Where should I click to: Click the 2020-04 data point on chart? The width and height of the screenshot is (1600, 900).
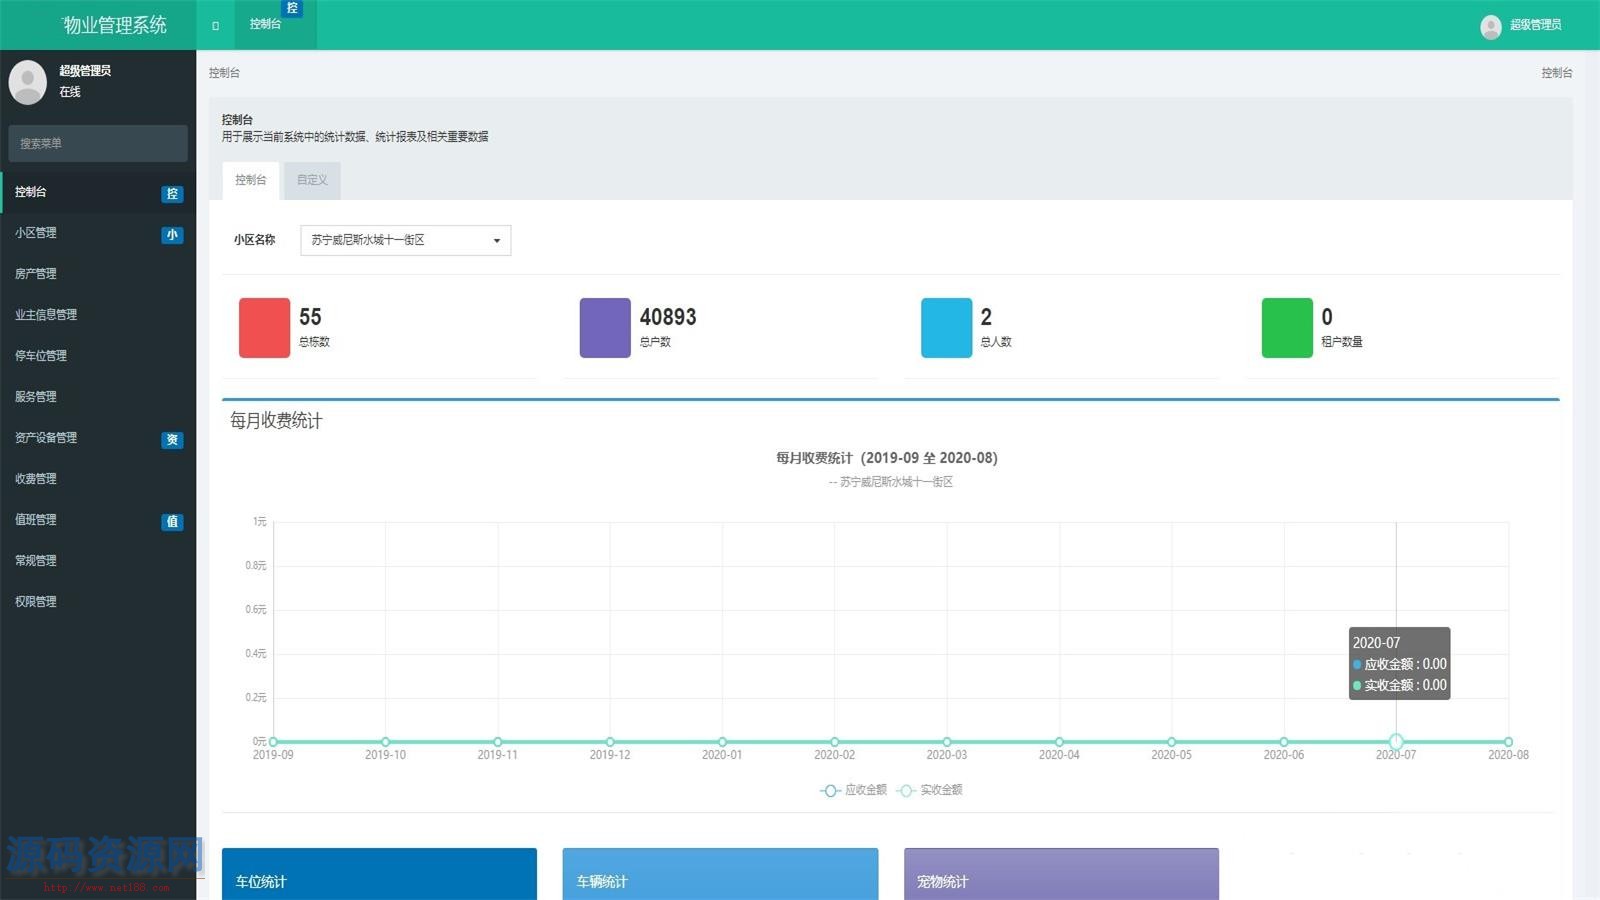pos(1059,742)
